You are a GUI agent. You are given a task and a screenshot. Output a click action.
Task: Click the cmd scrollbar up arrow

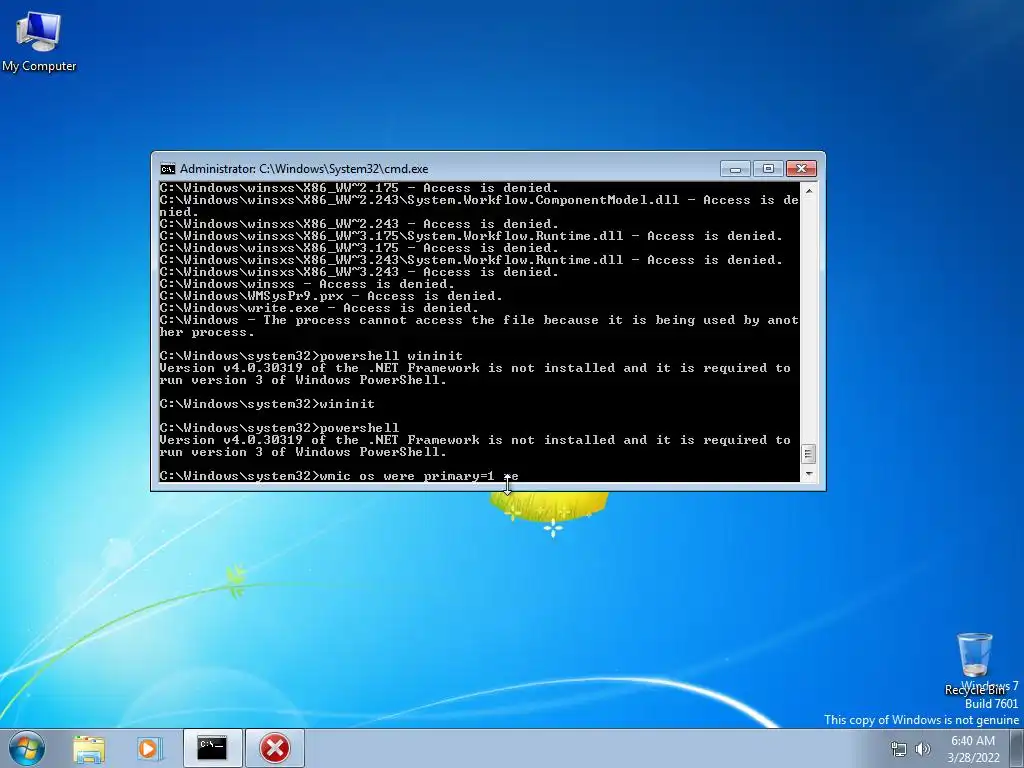(808, 191)
